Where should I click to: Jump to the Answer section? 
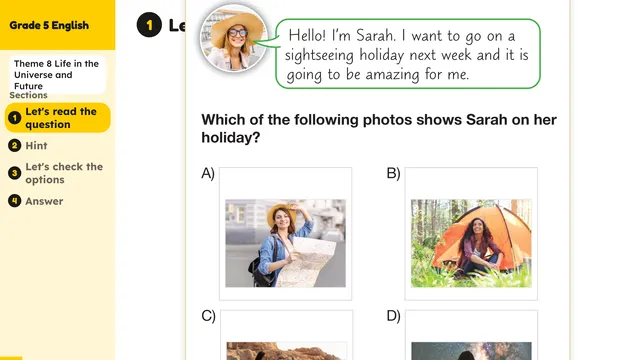44,201
